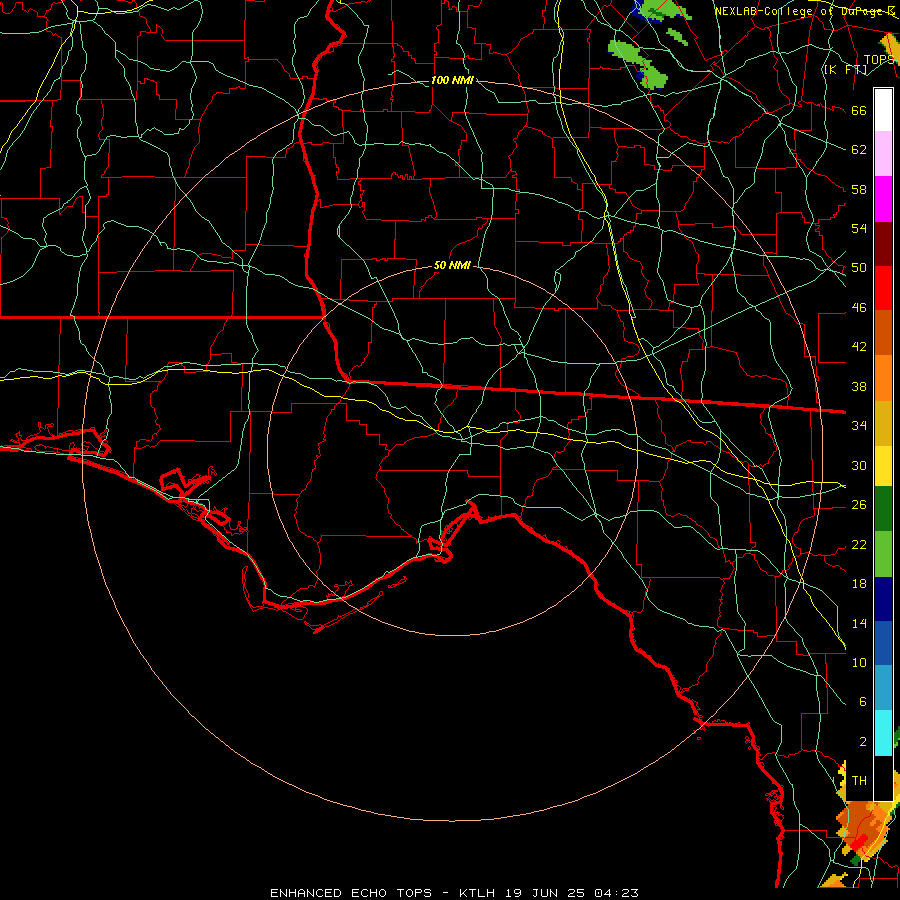
Task: Click the medium blue legend swatch
Action: point(883,643)
